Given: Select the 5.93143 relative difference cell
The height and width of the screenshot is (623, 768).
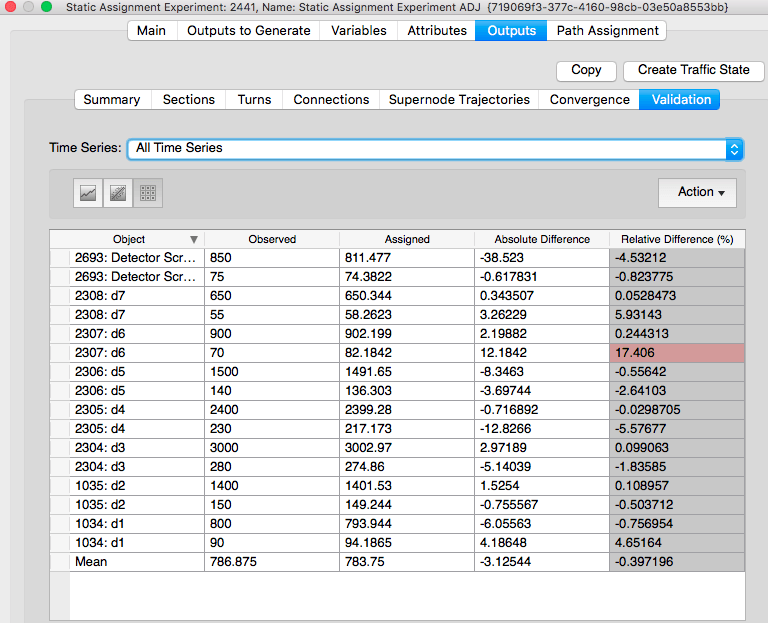Looking at the screenshot, I should click(677, 314).
